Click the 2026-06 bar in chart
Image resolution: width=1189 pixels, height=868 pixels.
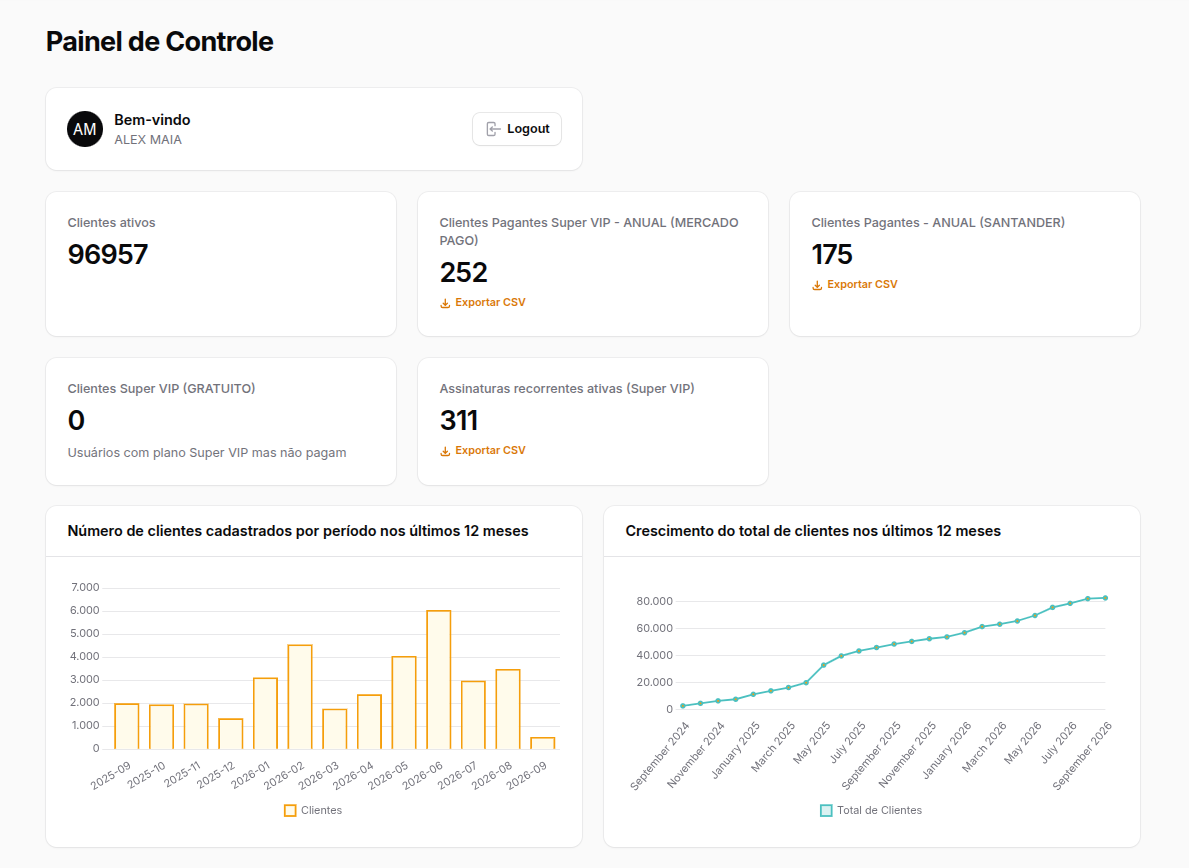tap(439, 680)
